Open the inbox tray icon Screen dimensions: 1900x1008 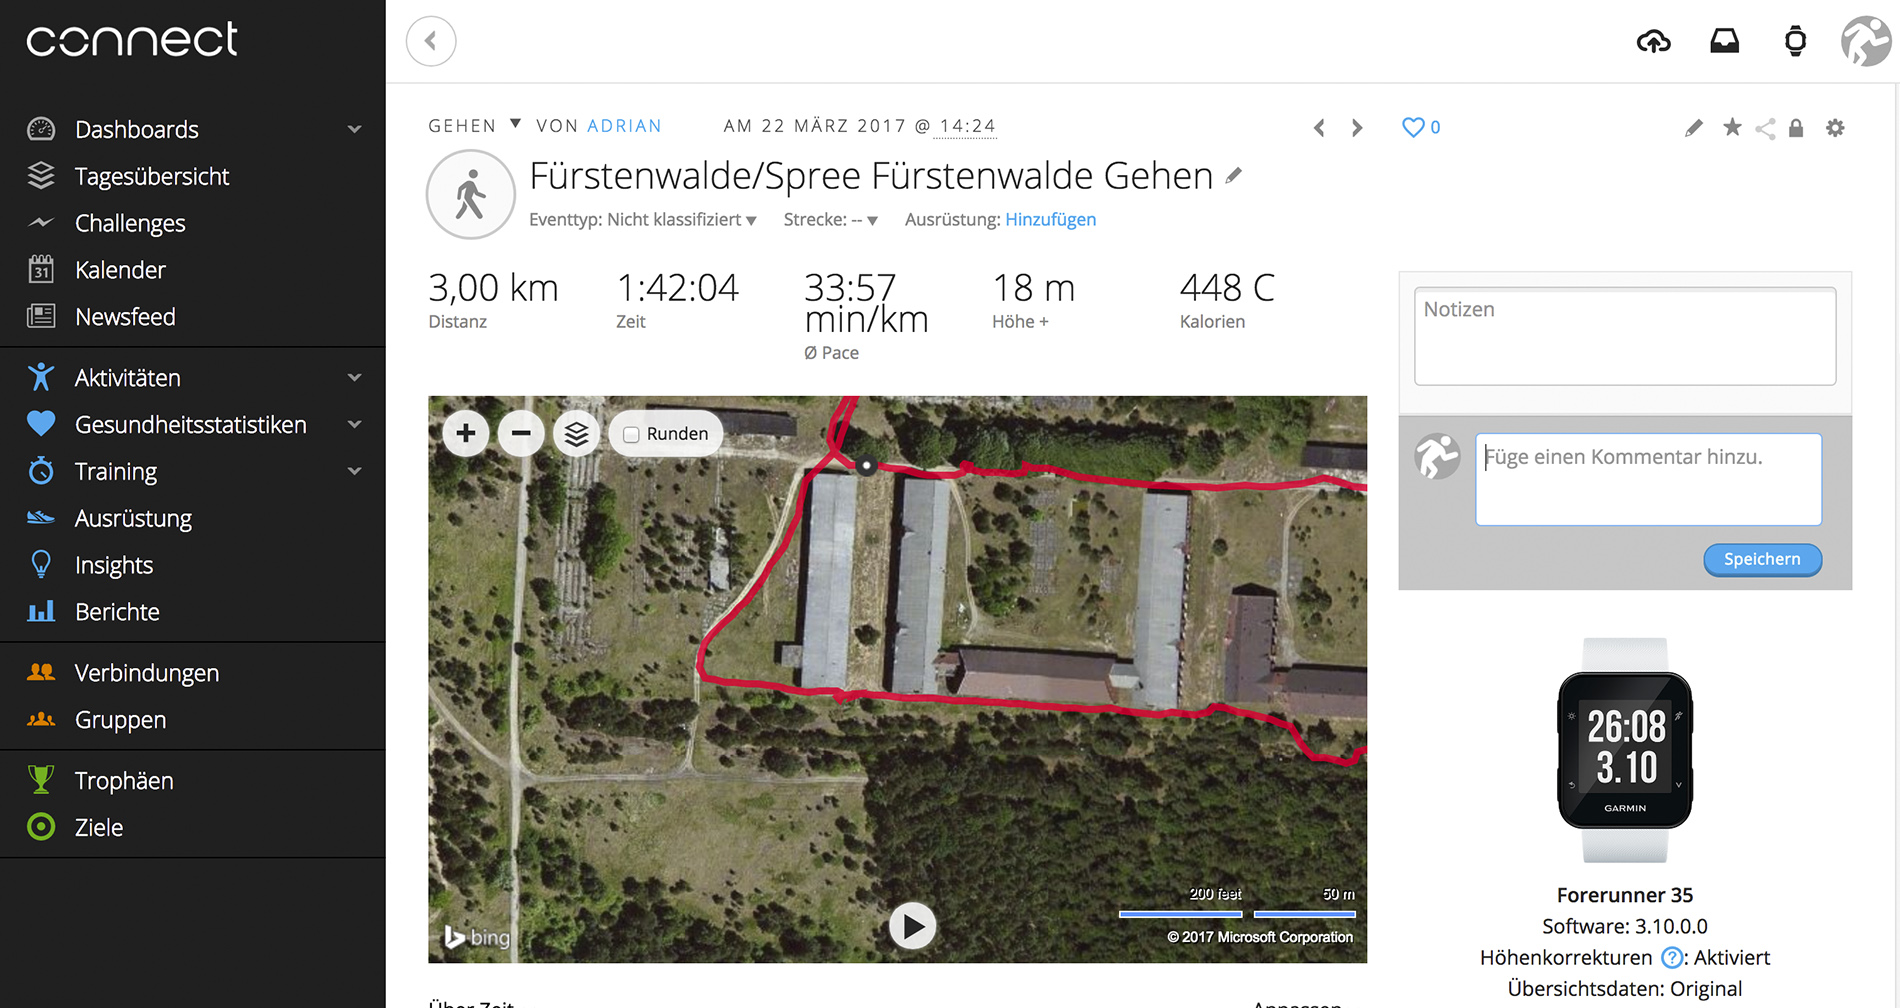point(1724,41)
